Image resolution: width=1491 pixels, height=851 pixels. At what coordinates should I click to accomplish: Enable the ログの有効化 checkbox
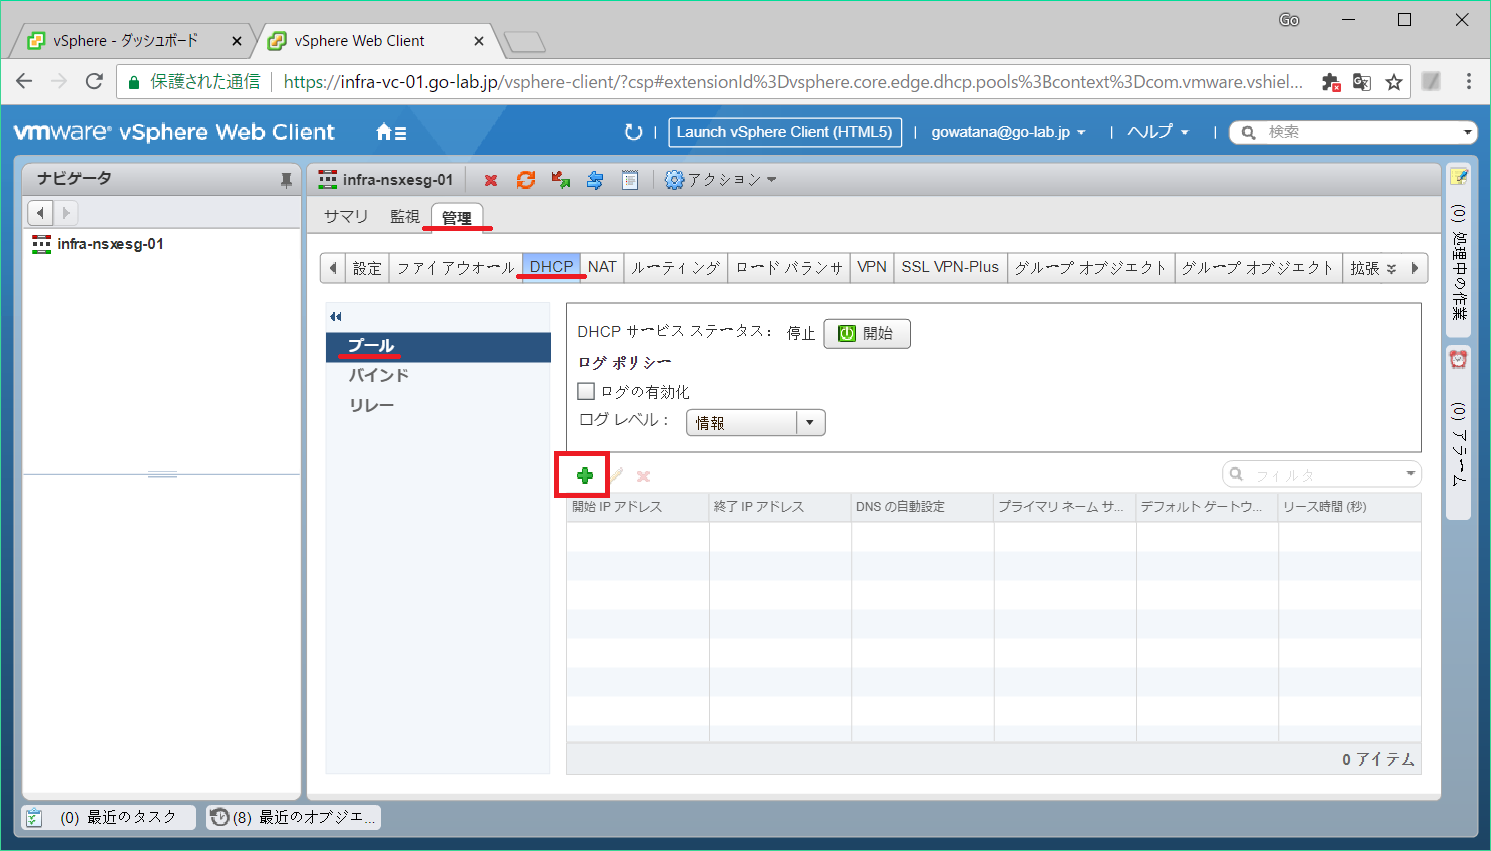tap(587, 391)
